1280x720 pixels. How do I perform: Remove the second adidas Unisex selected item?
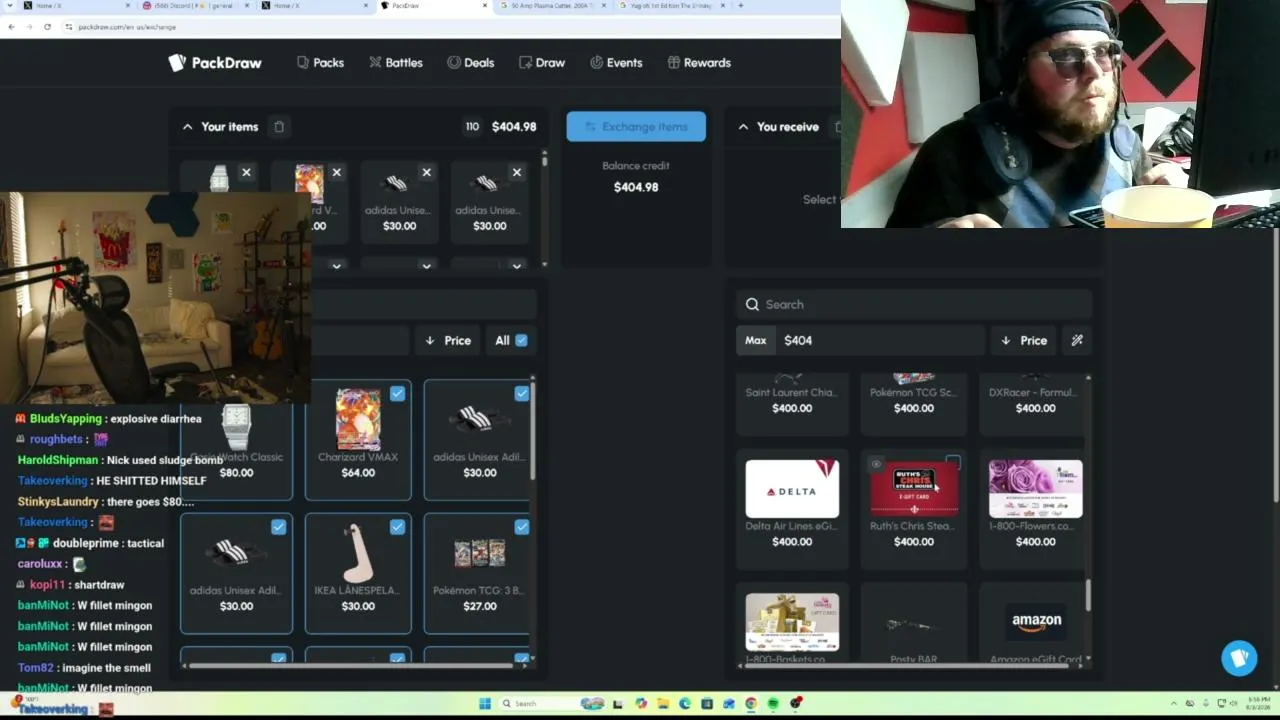point(516,173)
